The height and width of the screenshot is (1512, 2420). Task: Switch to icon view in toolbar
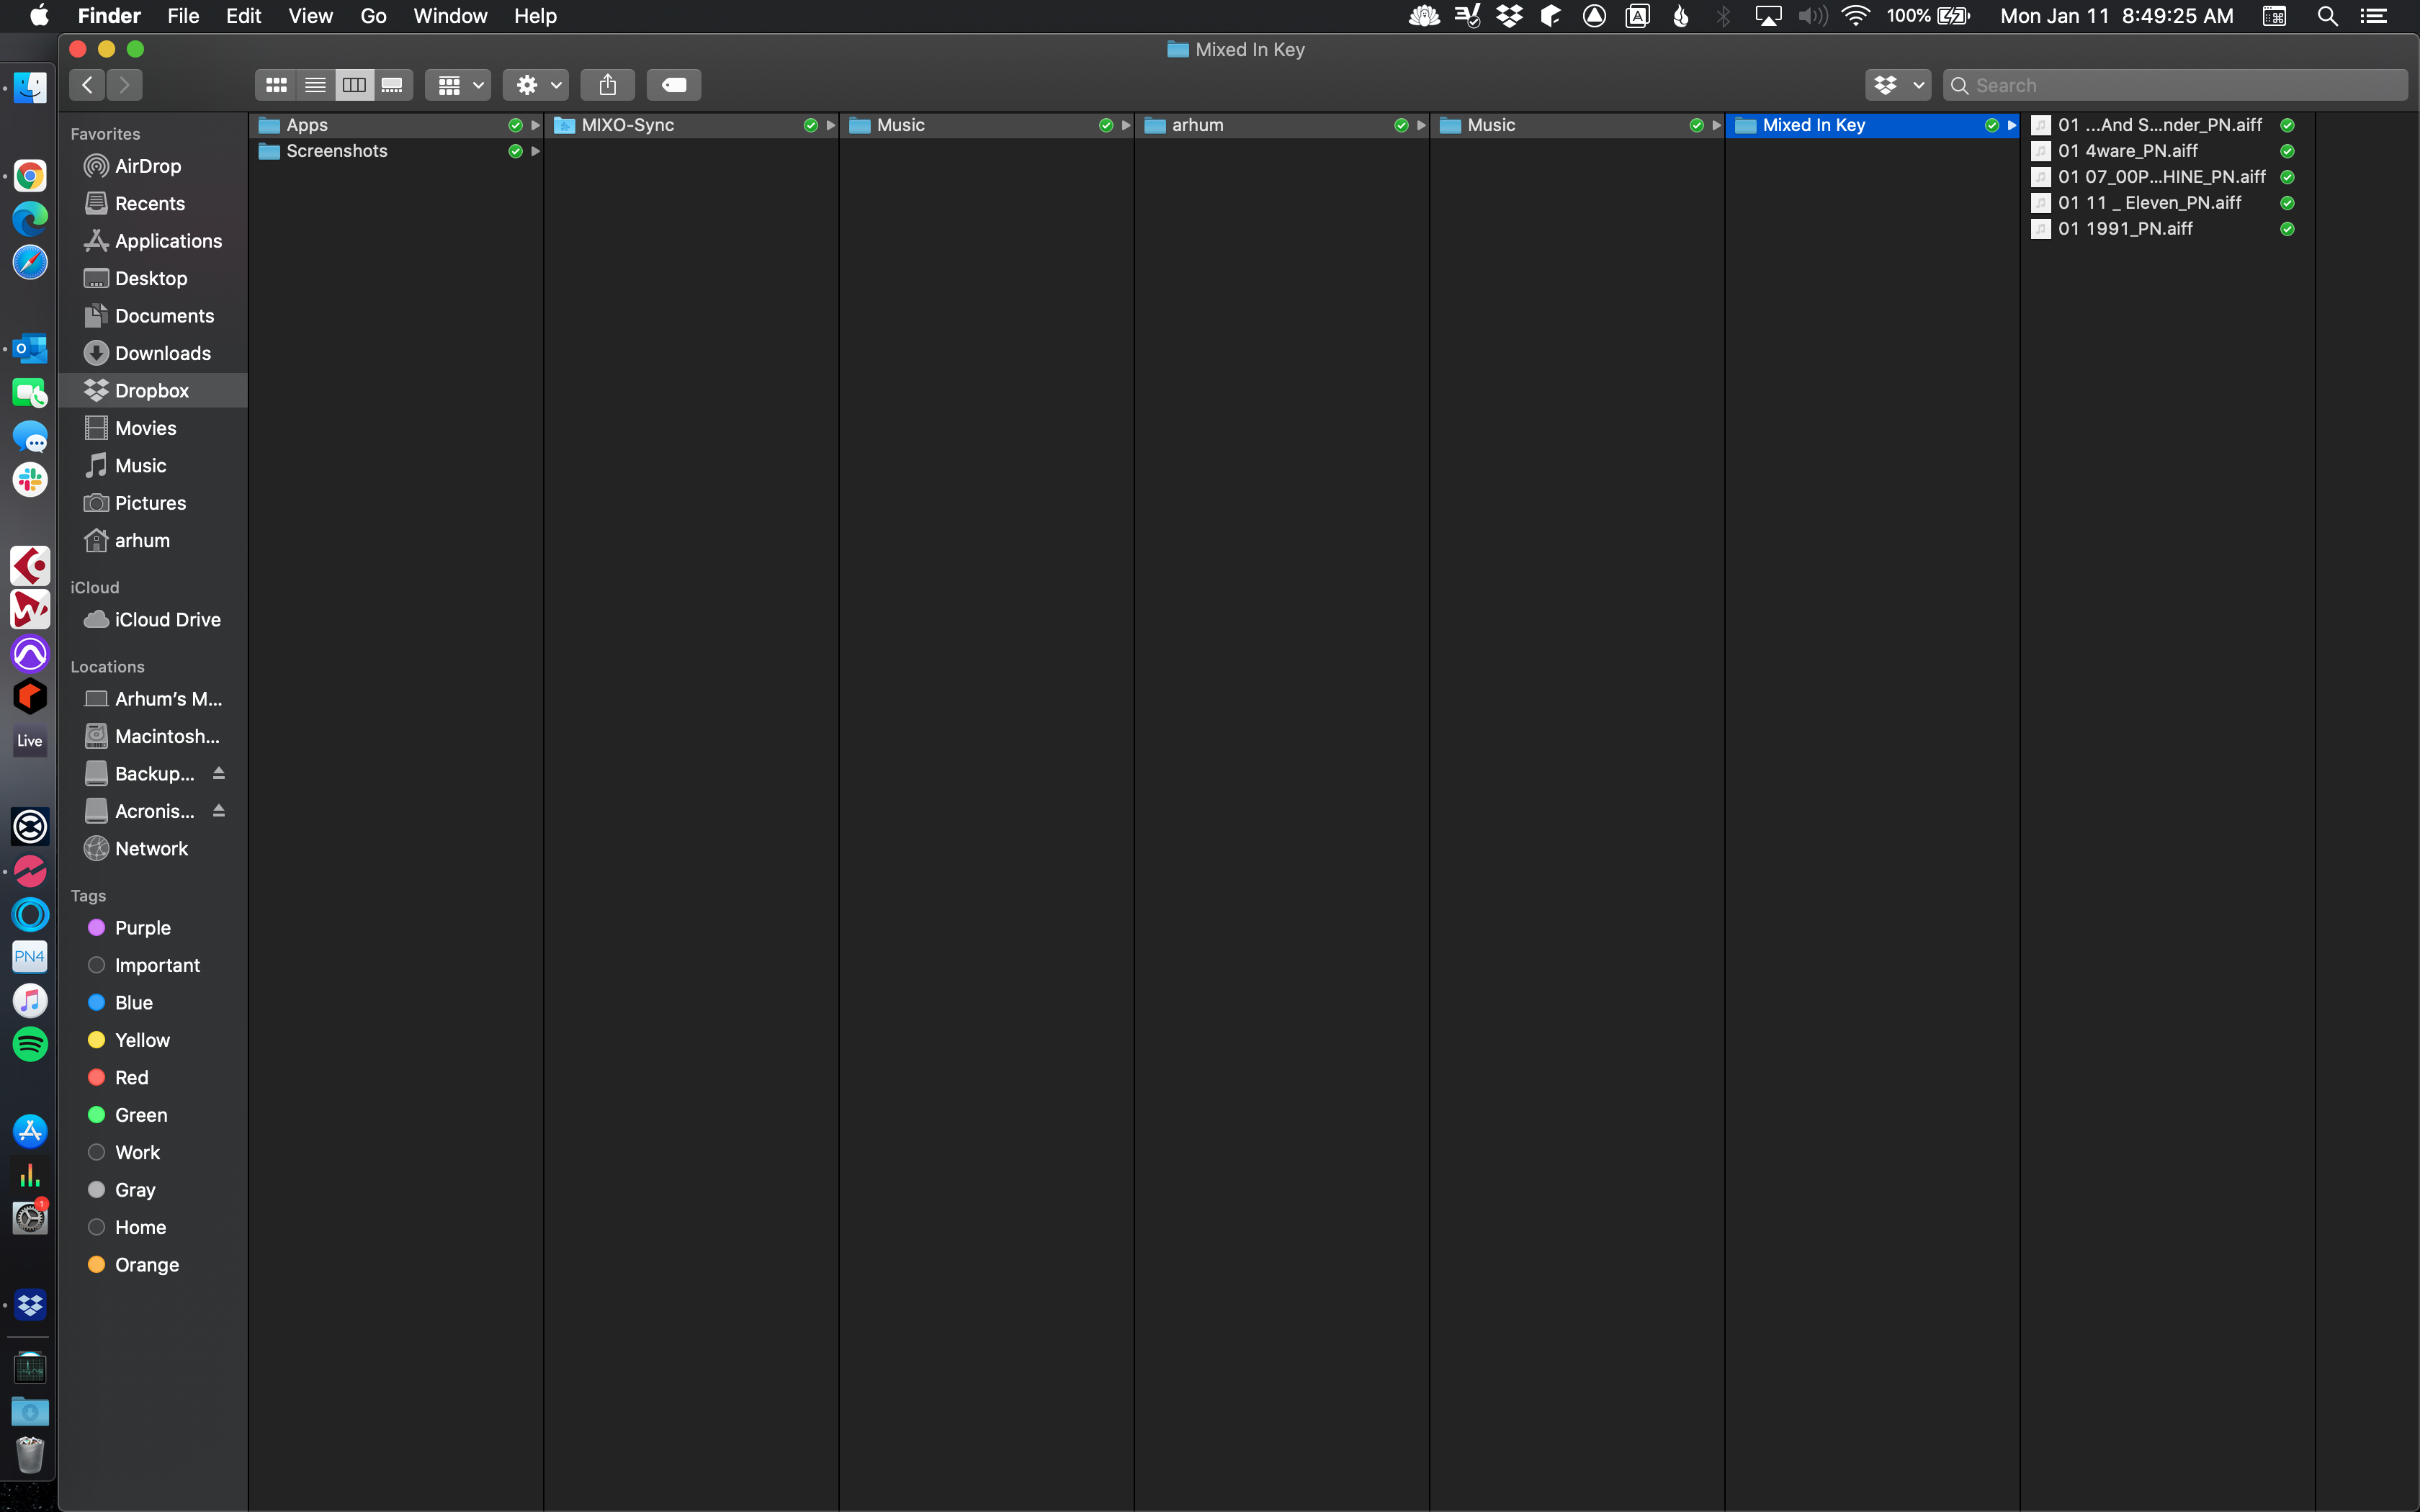tap(276, 85)
